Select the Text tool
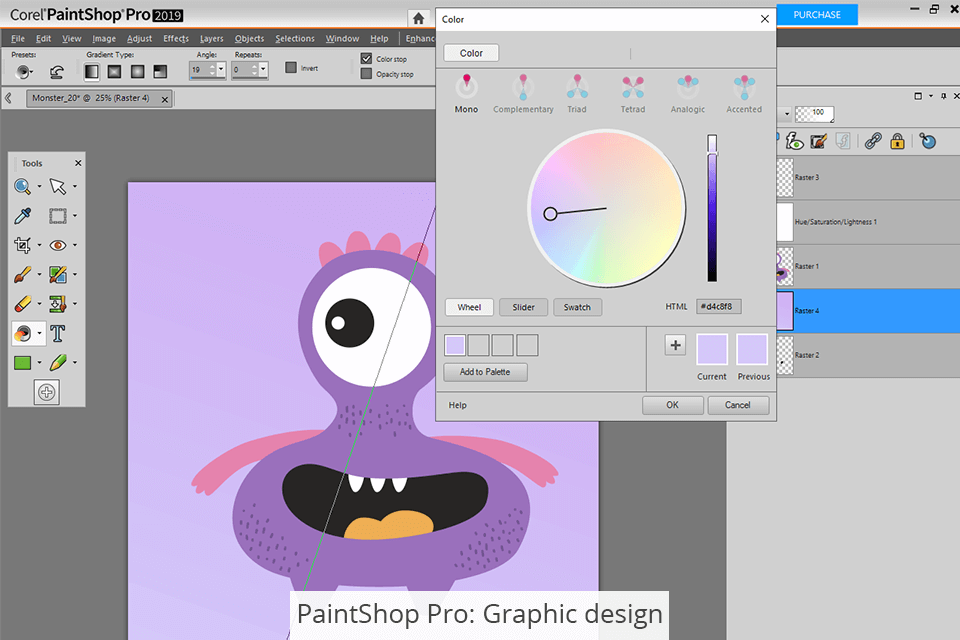This screenshot has height=640, width=960. 58,333
